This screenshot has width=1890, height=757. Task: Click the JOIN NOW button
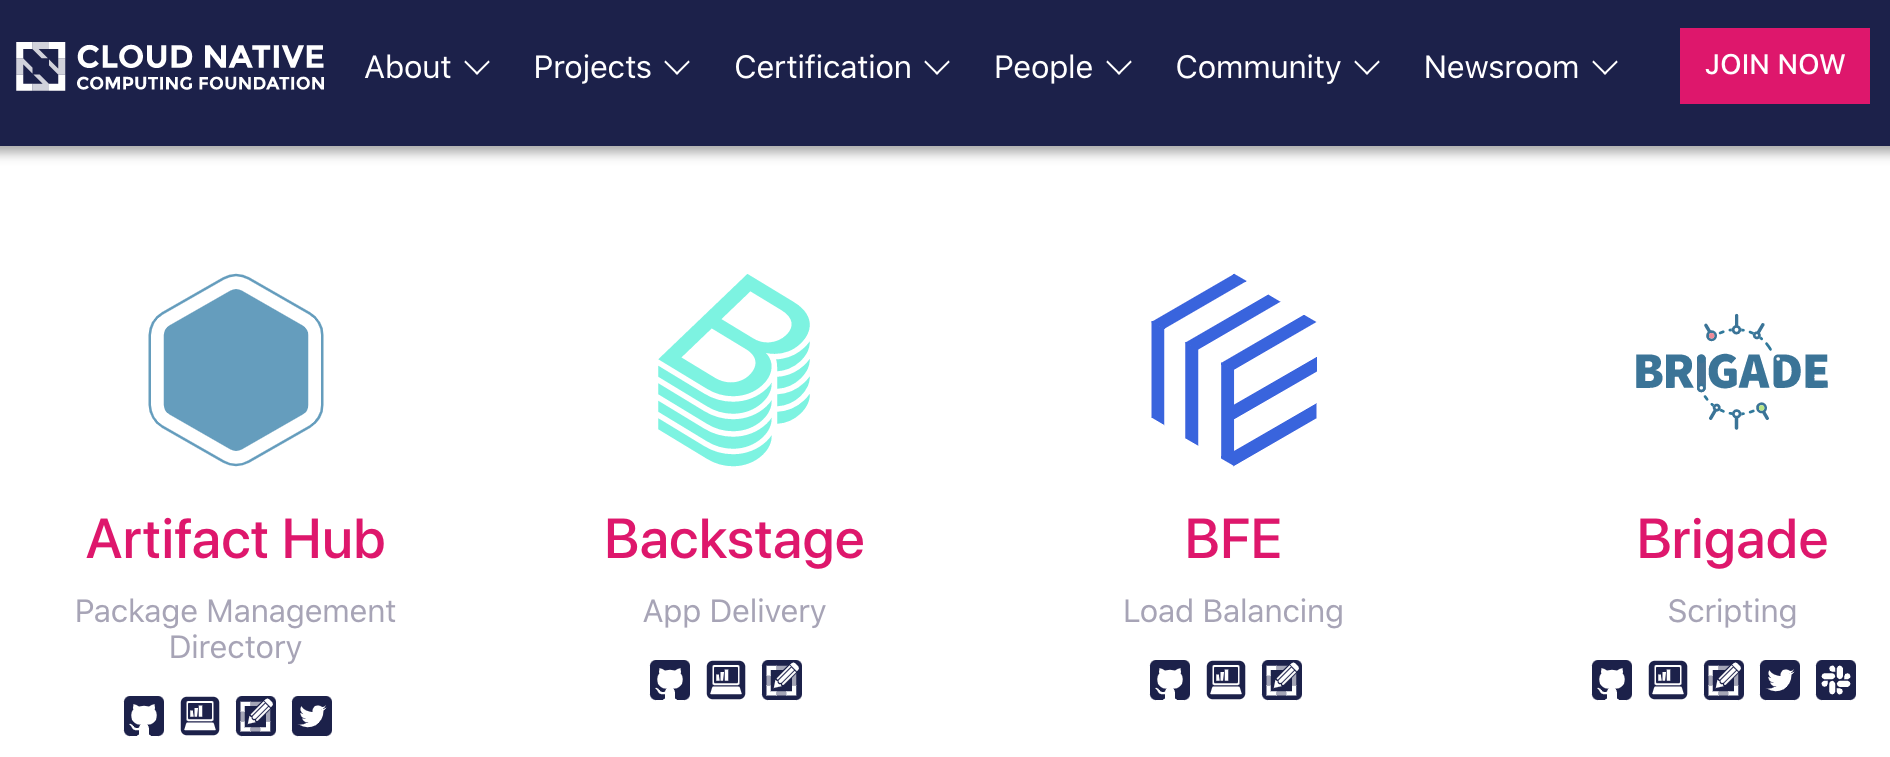click(1775, 66)
